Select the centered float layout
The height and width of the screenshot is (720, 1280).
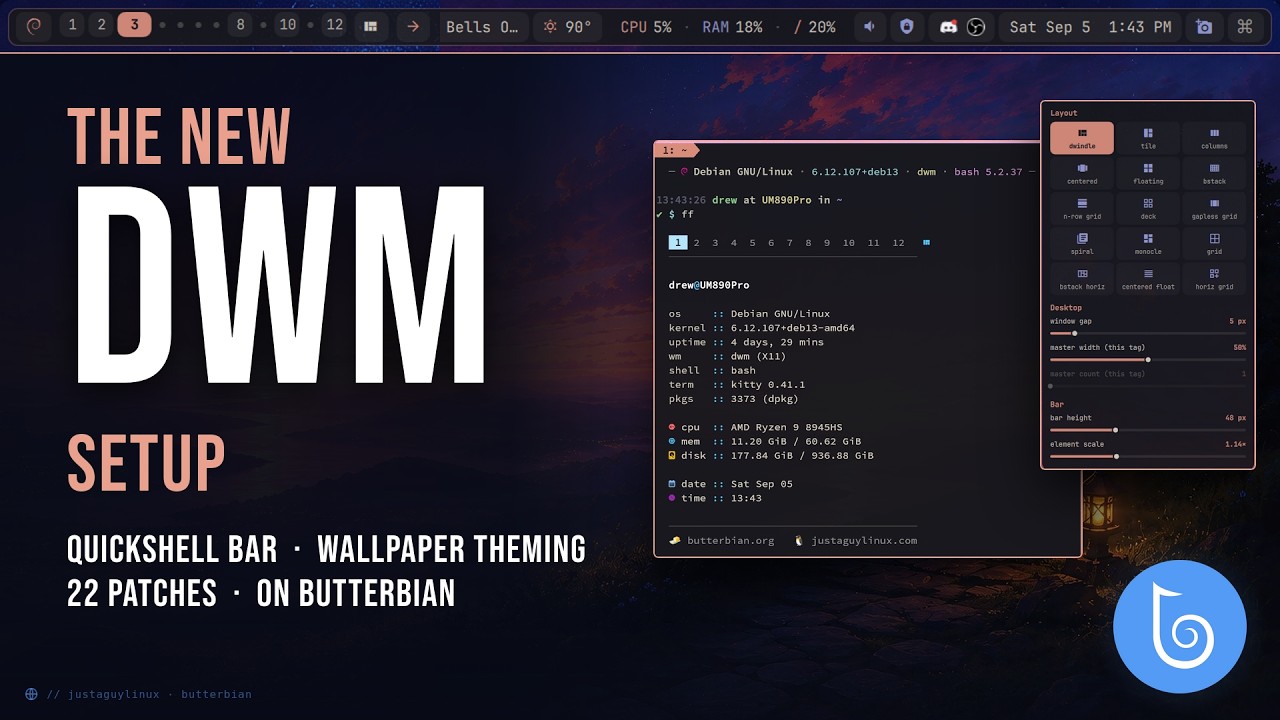[x=1148, y=278]
